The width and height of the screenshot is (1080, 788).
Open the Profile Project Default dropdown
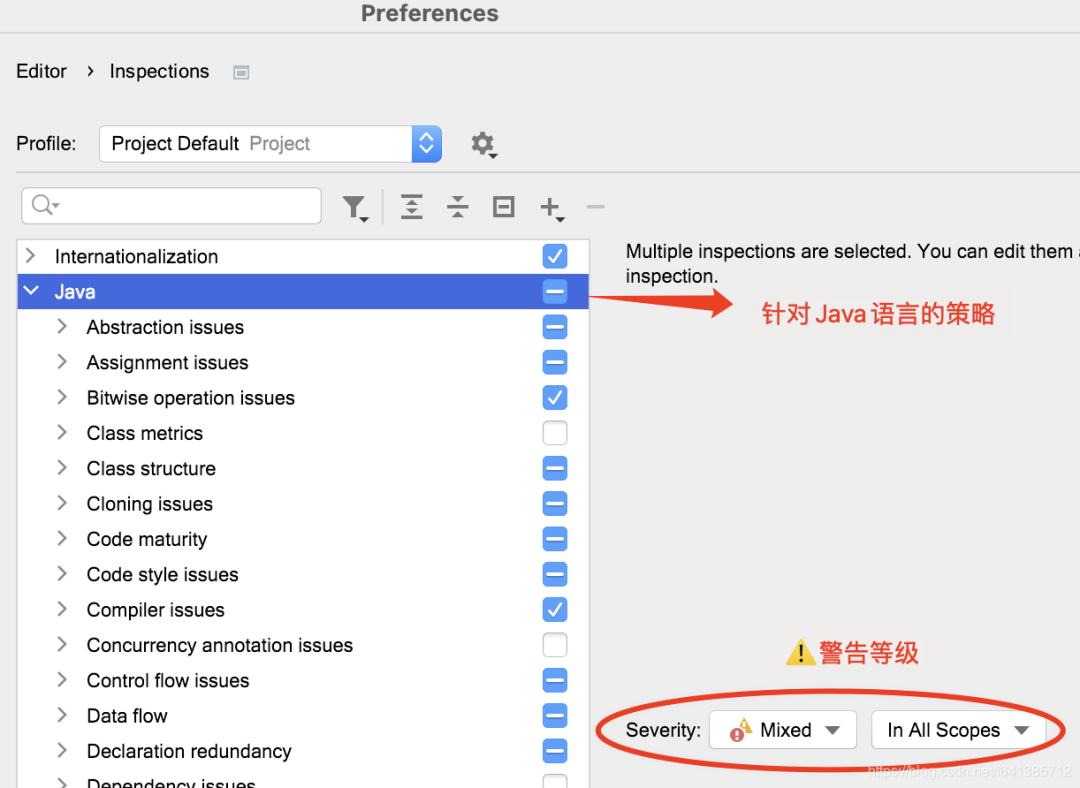pos(270,143)
